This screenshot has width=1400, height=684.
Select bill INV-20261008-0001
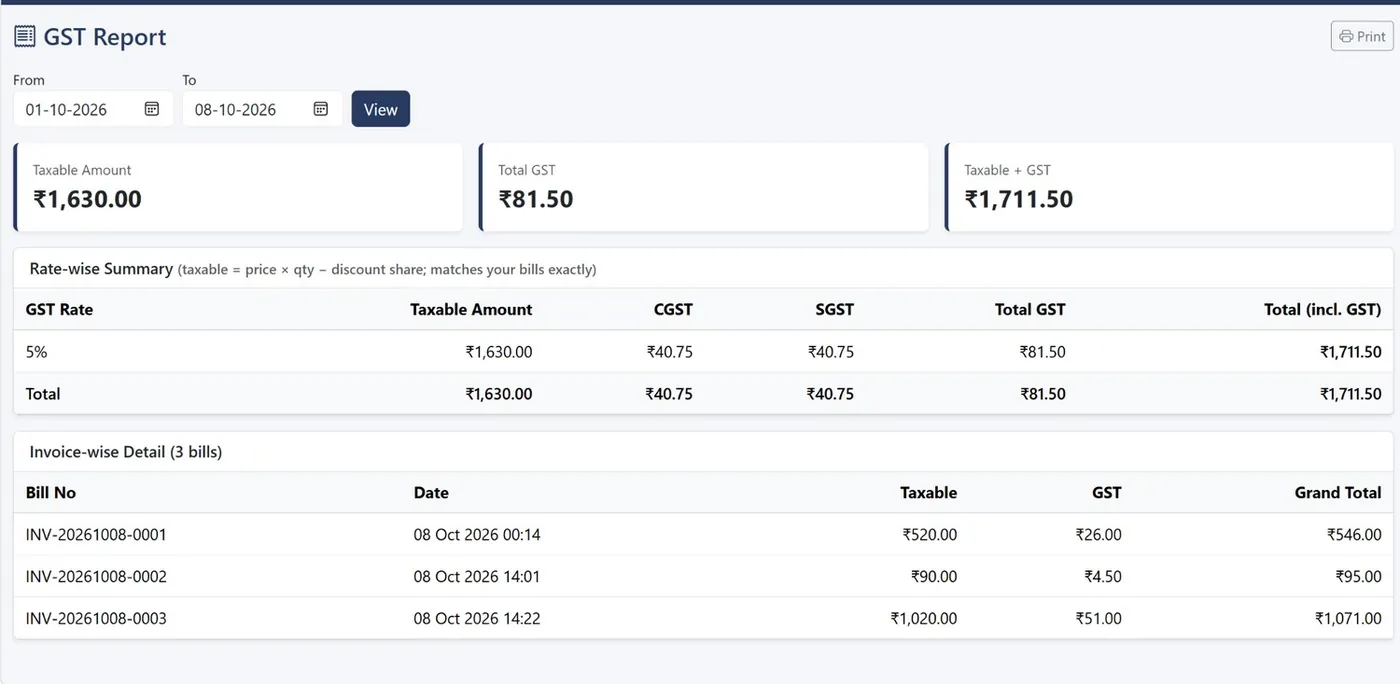pos(96,535)
